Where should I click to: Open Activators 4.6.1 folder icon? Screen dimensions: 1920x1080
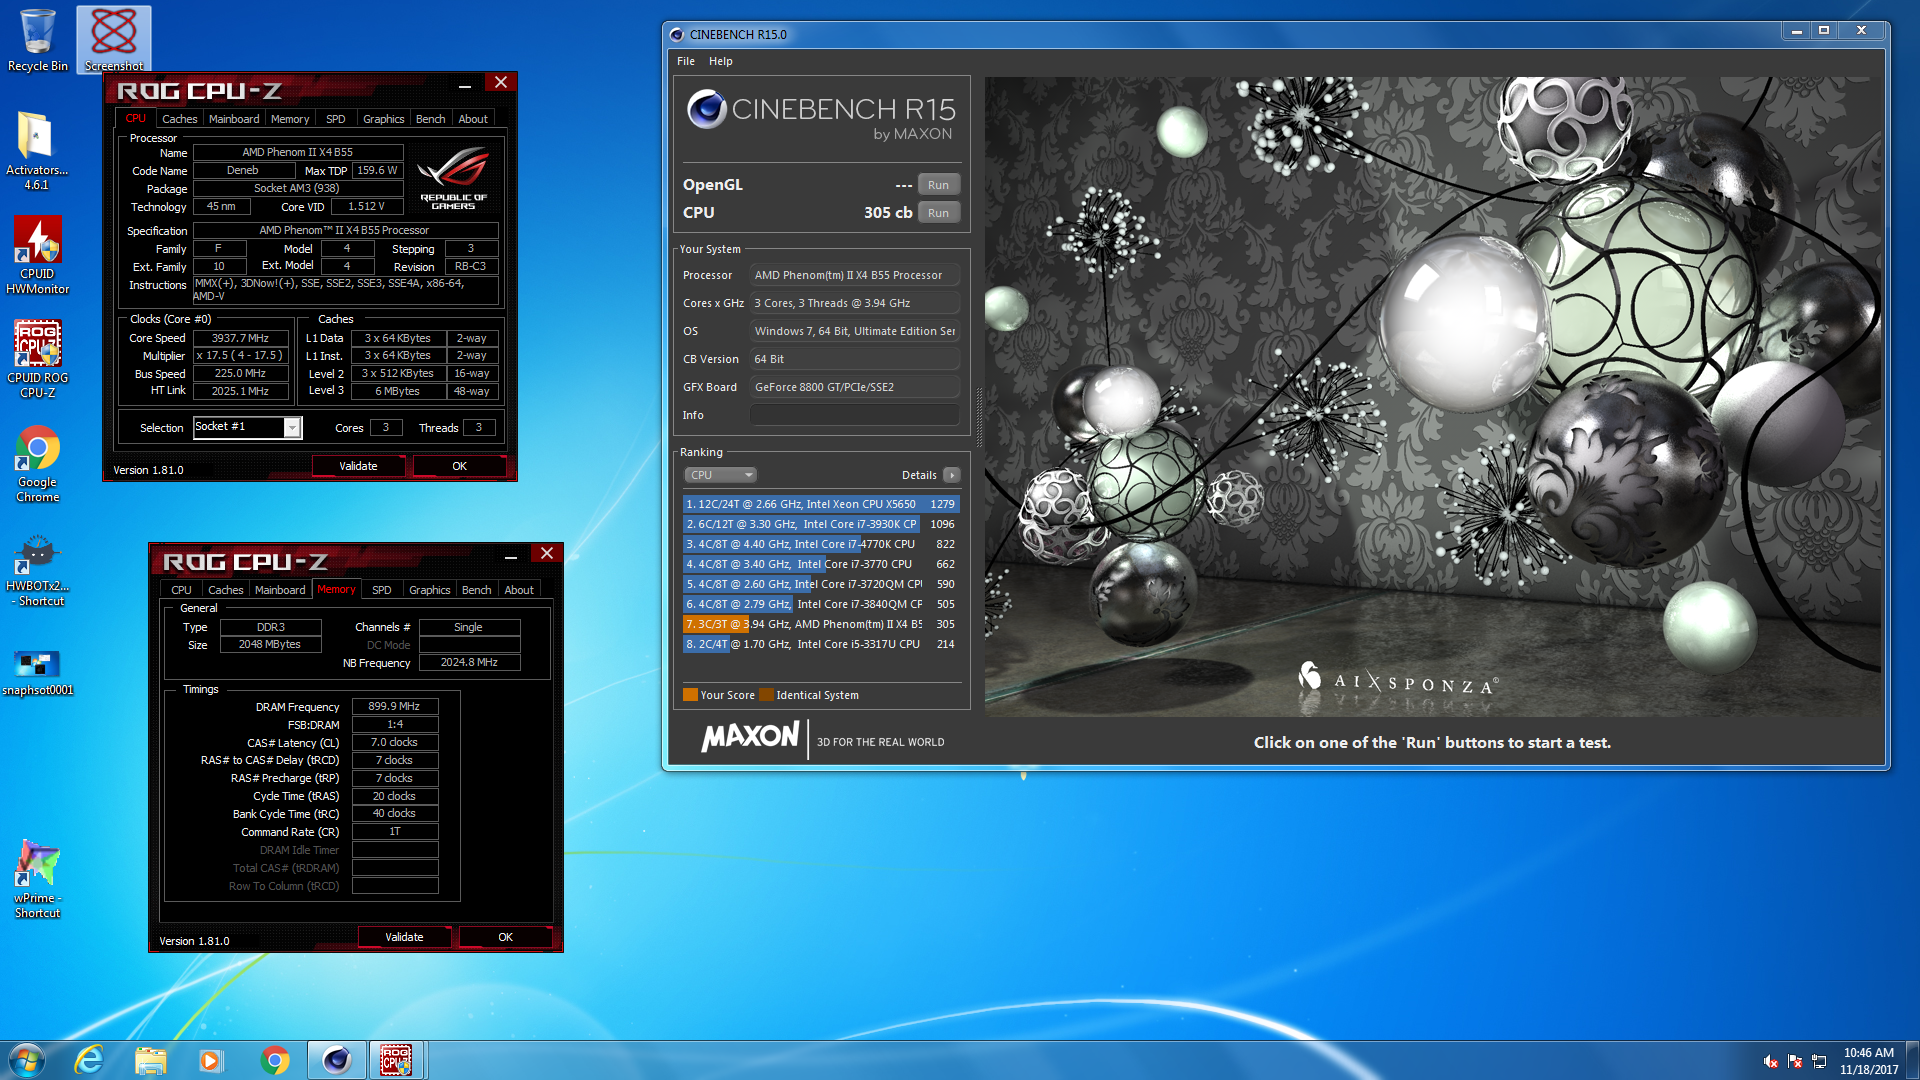coord(37,150)
